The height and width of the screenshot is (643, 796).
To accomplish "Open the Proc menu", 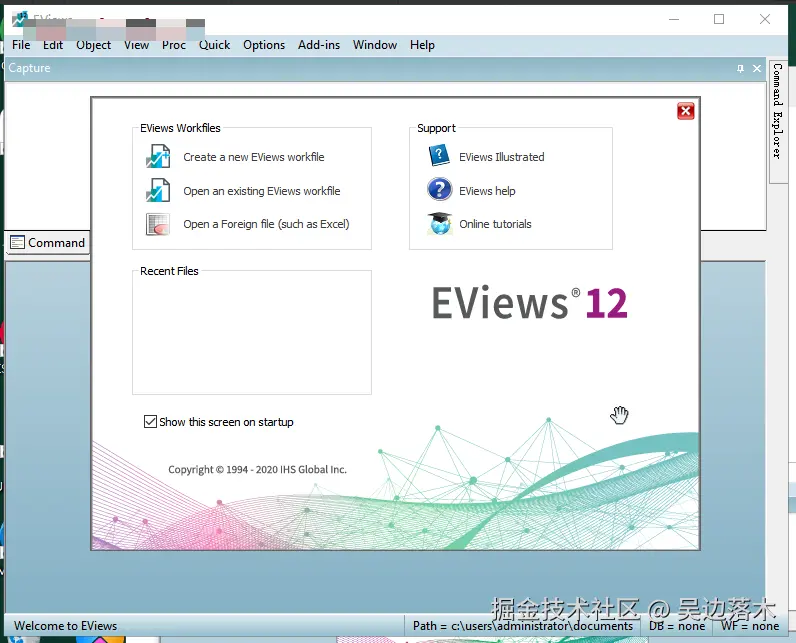I will pyautogui.click(x=174, y=45).
